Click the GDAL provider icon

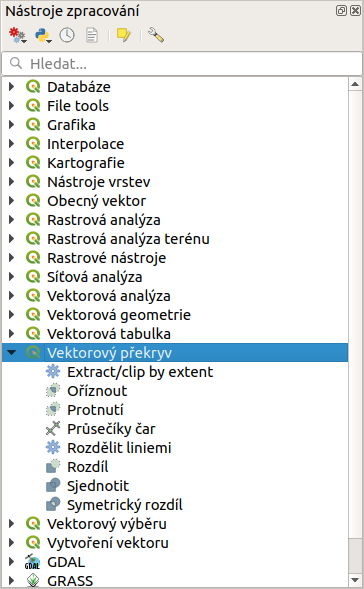(x=33, y=562)
